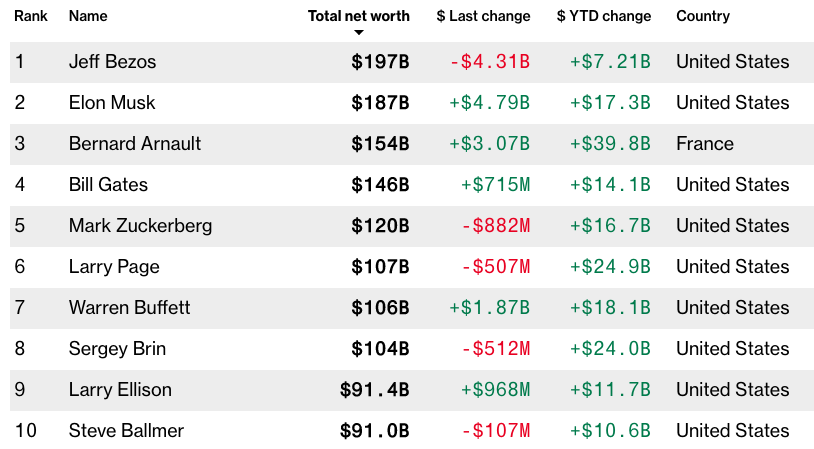The width and height of the screenshot is (814, 449).
Task: Click Bernard Arnault's +$39.8B YTD change
Action: coord(610,144)
